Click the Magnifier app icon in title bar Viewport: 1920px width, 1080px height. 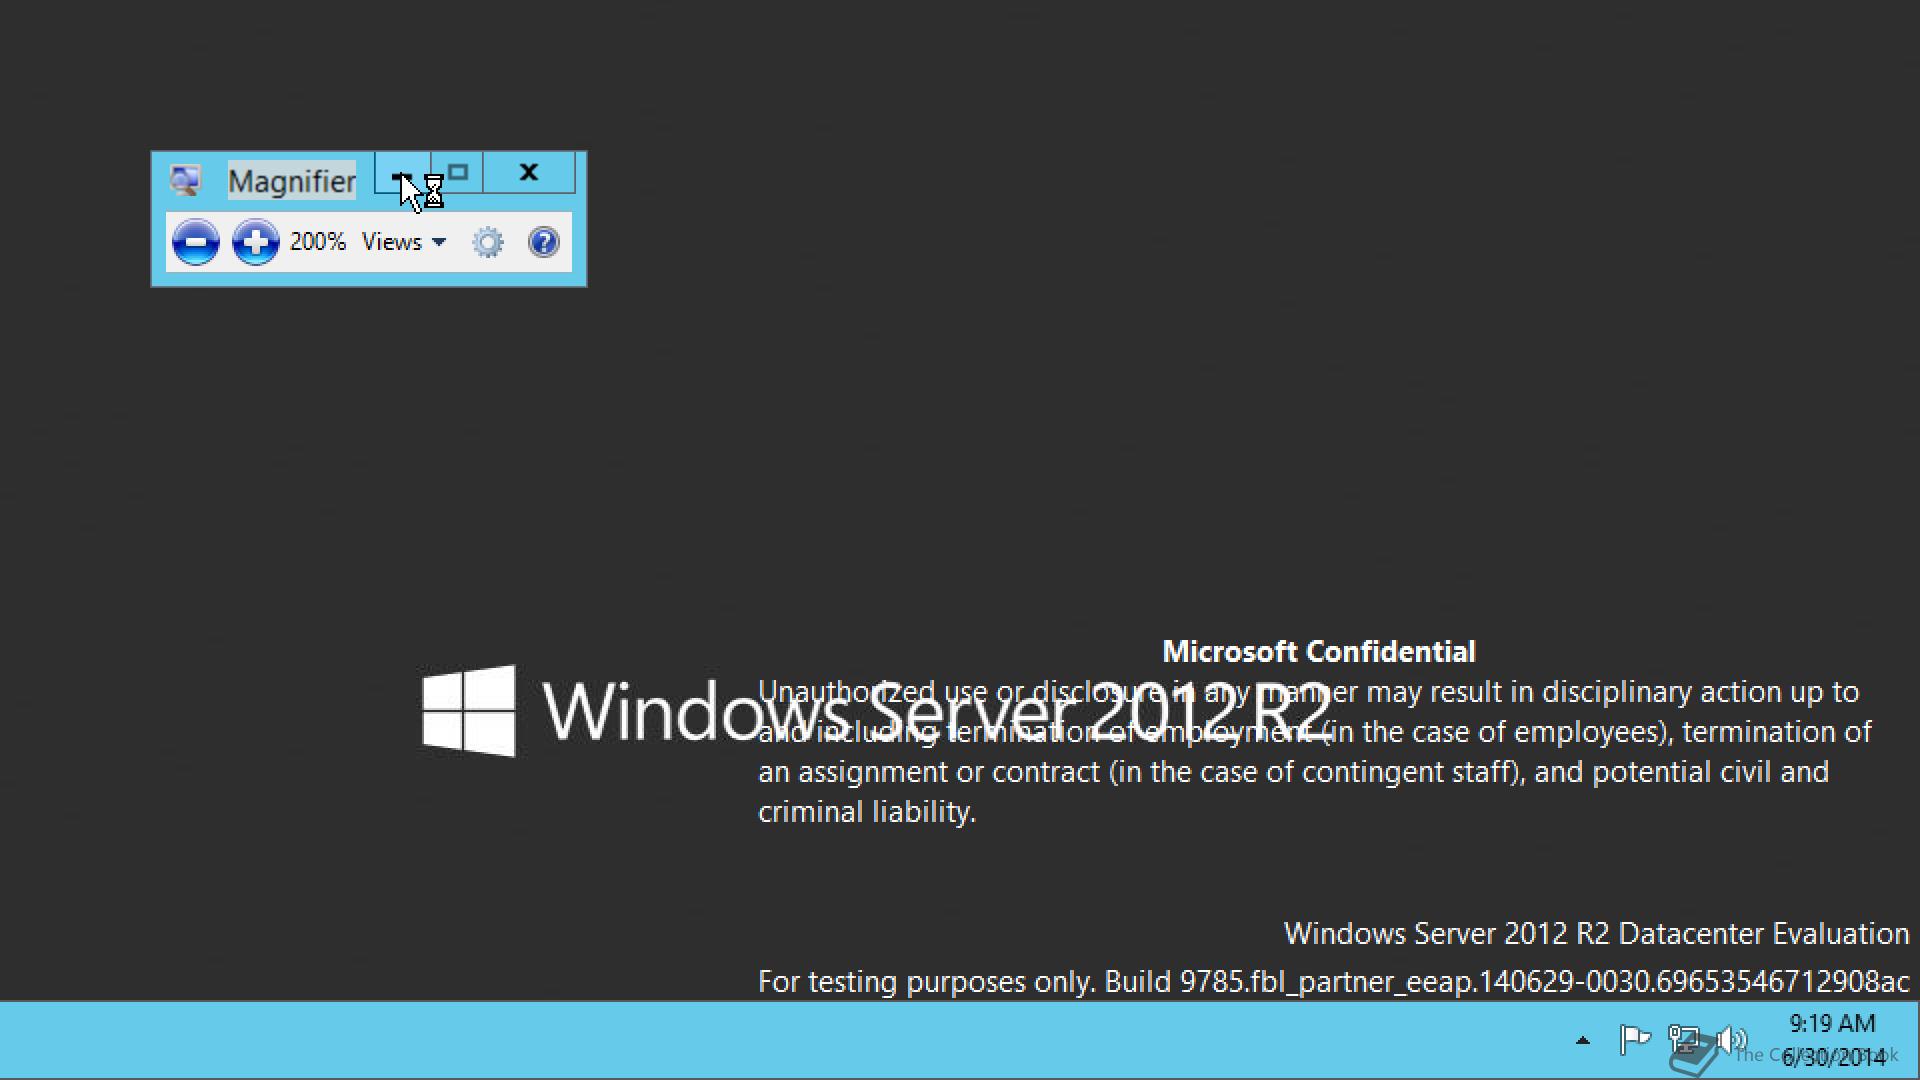point(185,180)
